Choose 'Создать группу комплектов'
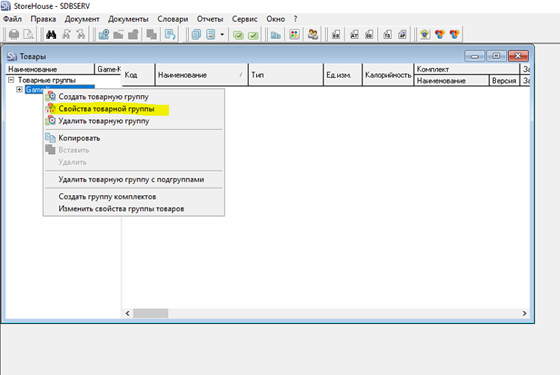Screen dimensions: 560x375 click(x=134, y=196)
